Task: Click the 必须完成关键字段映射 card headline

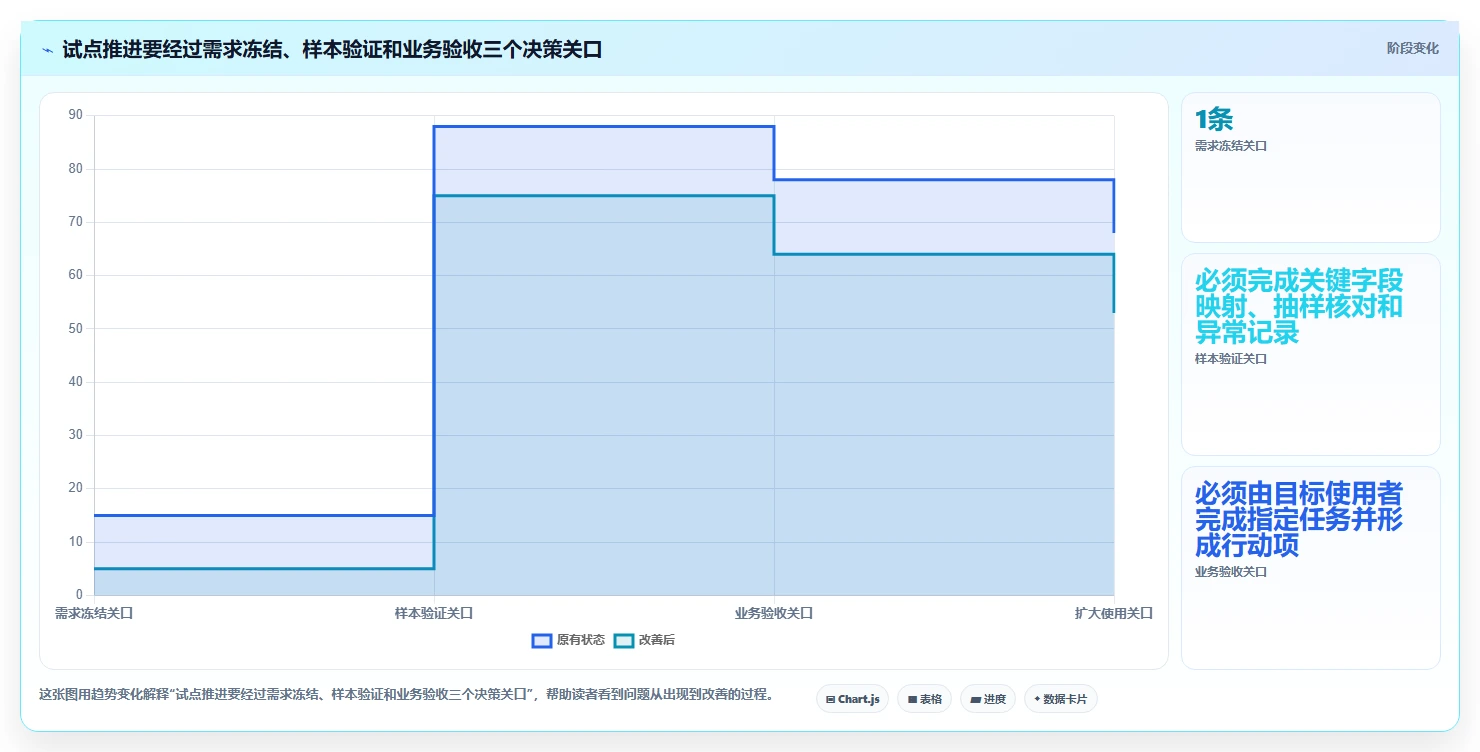Action: pos(1299,306)
